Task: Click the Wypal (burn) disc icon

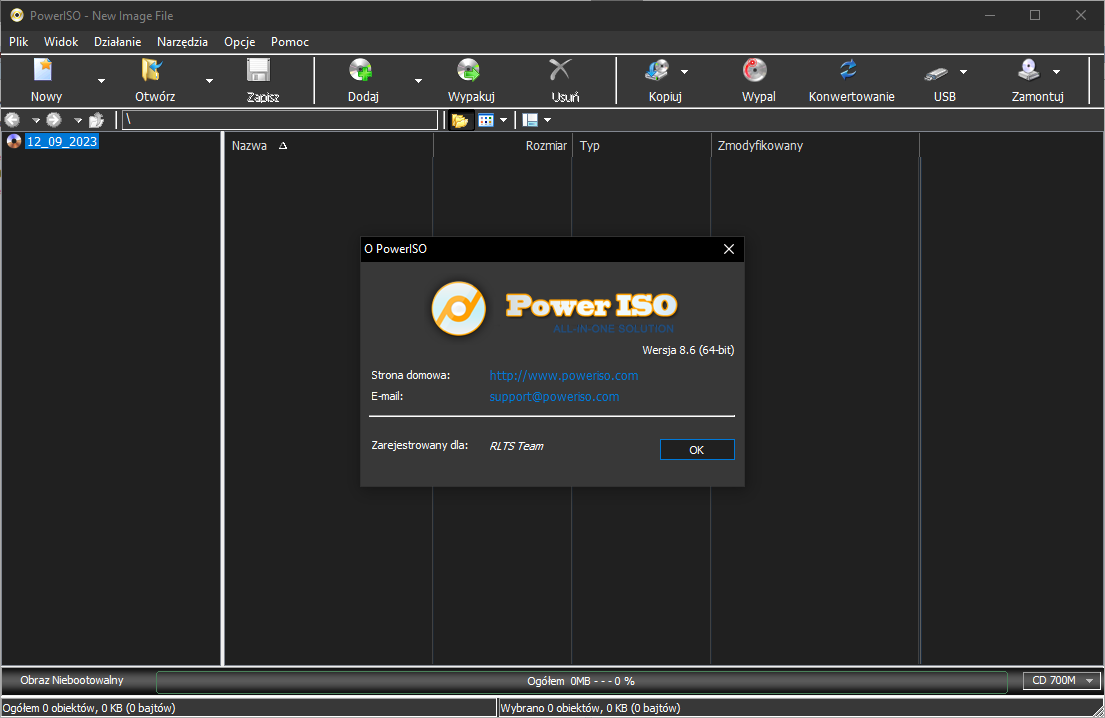Action: (x=755, y=70)
